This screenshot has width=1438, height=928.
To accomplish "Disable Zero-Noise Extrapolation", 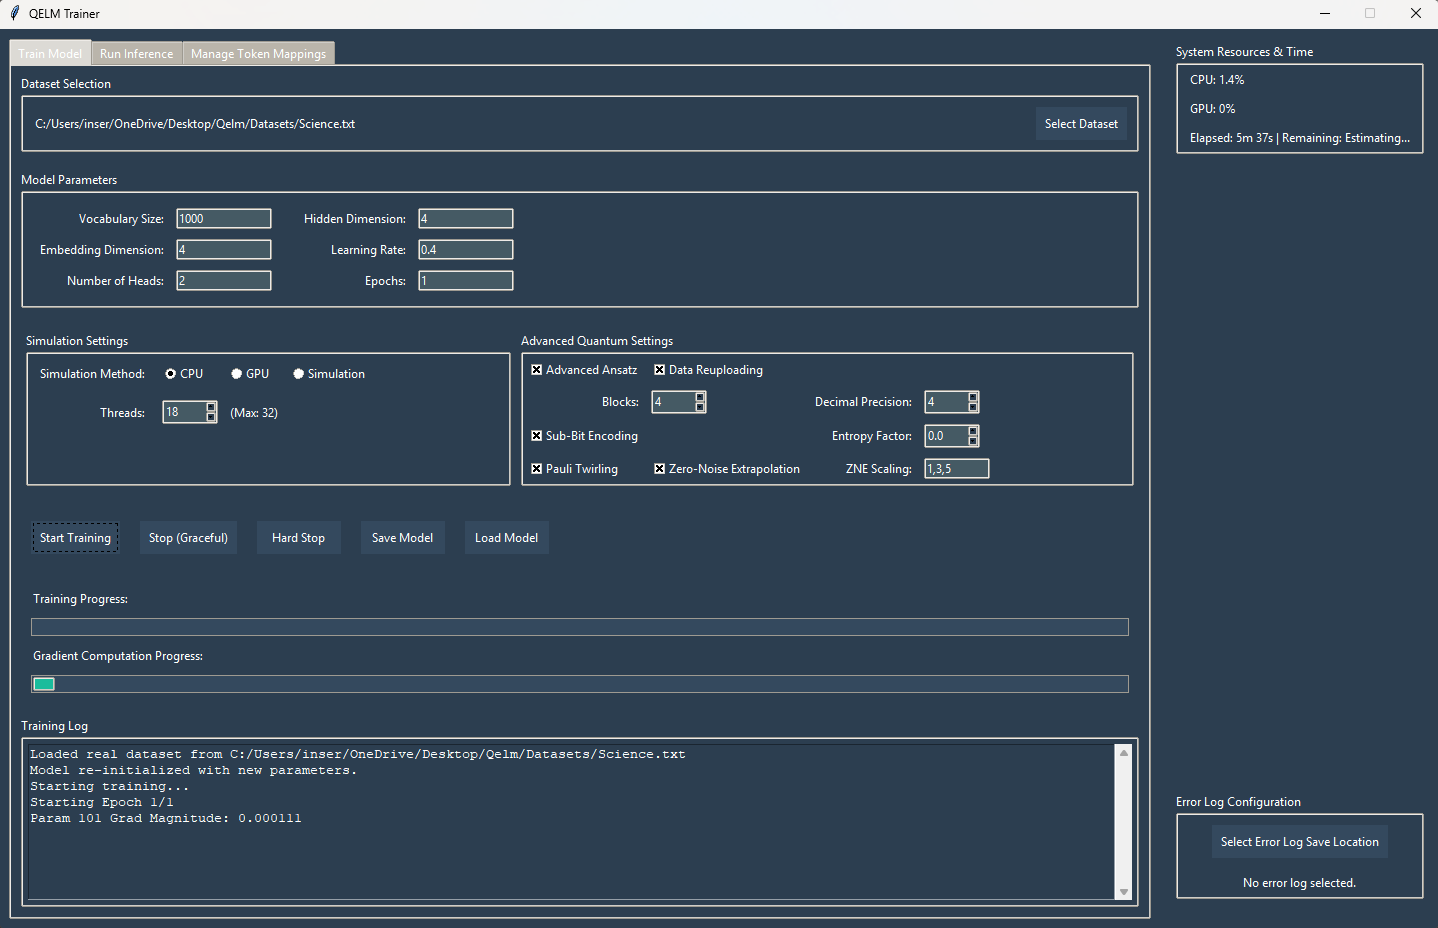I will pyautogui.click(x=659, y=468).
